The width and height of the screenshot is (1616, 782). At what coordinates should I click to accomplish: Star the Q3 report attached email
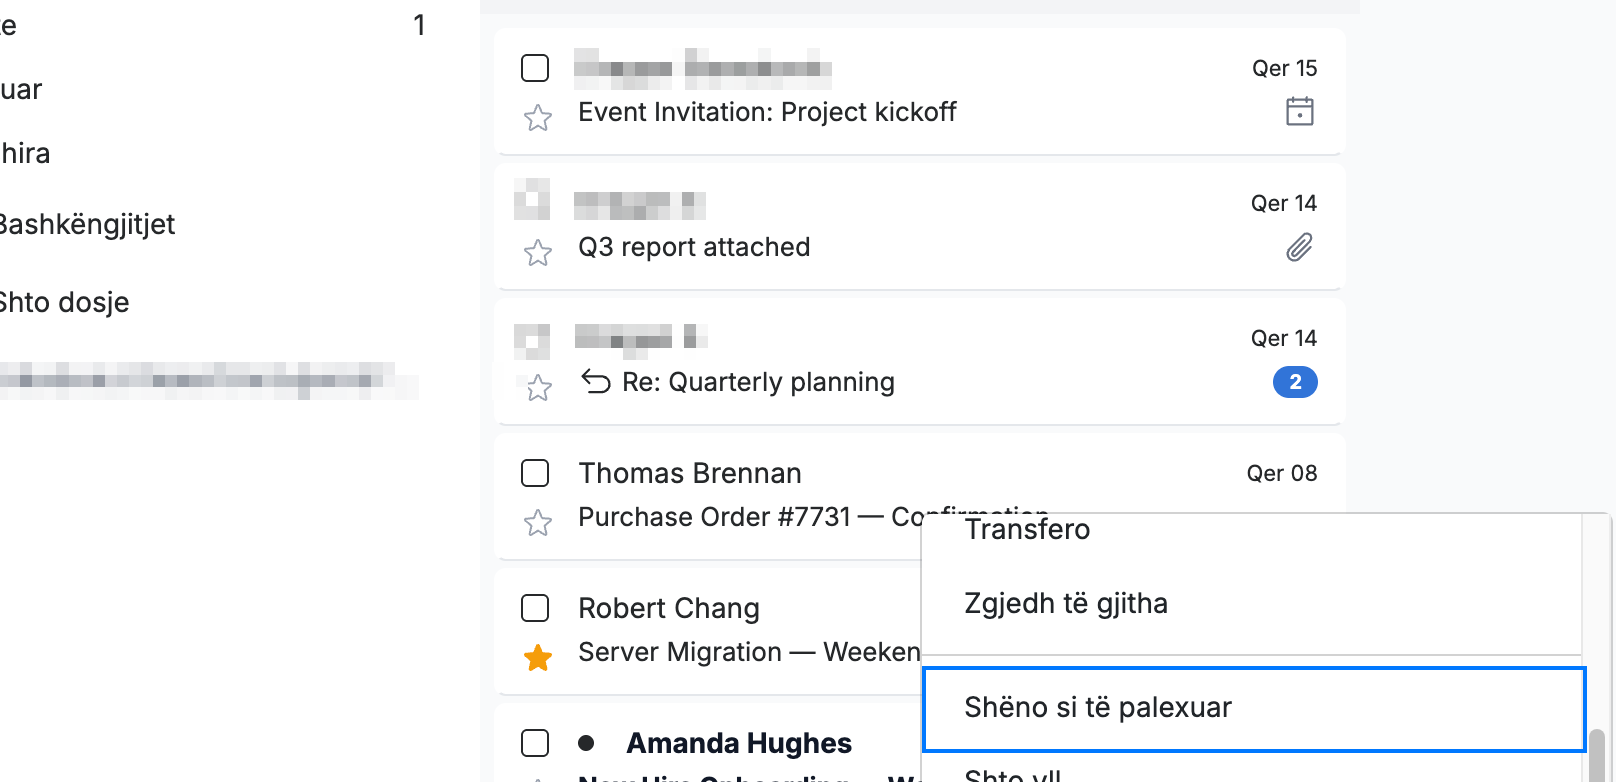pyautogui.click(x=538, y=253)
